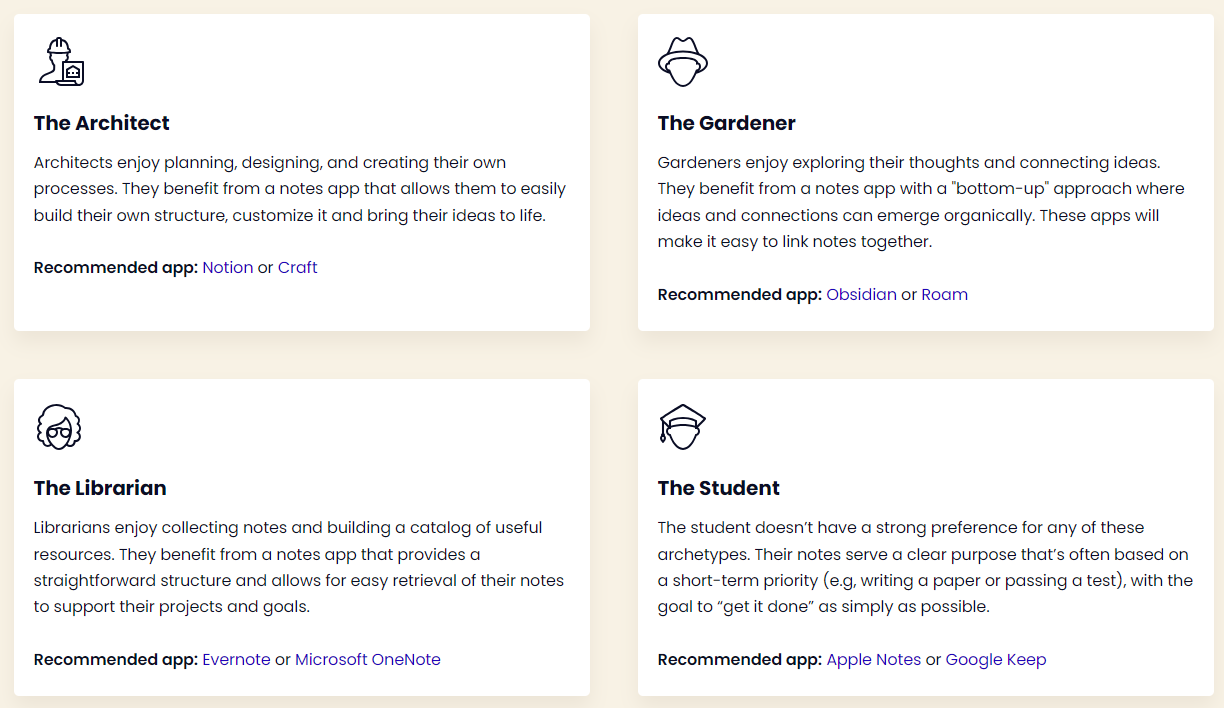The width and height of the screenshot is (1224, 708).
Task: Open the Craft app link
Action: [297, 268]
